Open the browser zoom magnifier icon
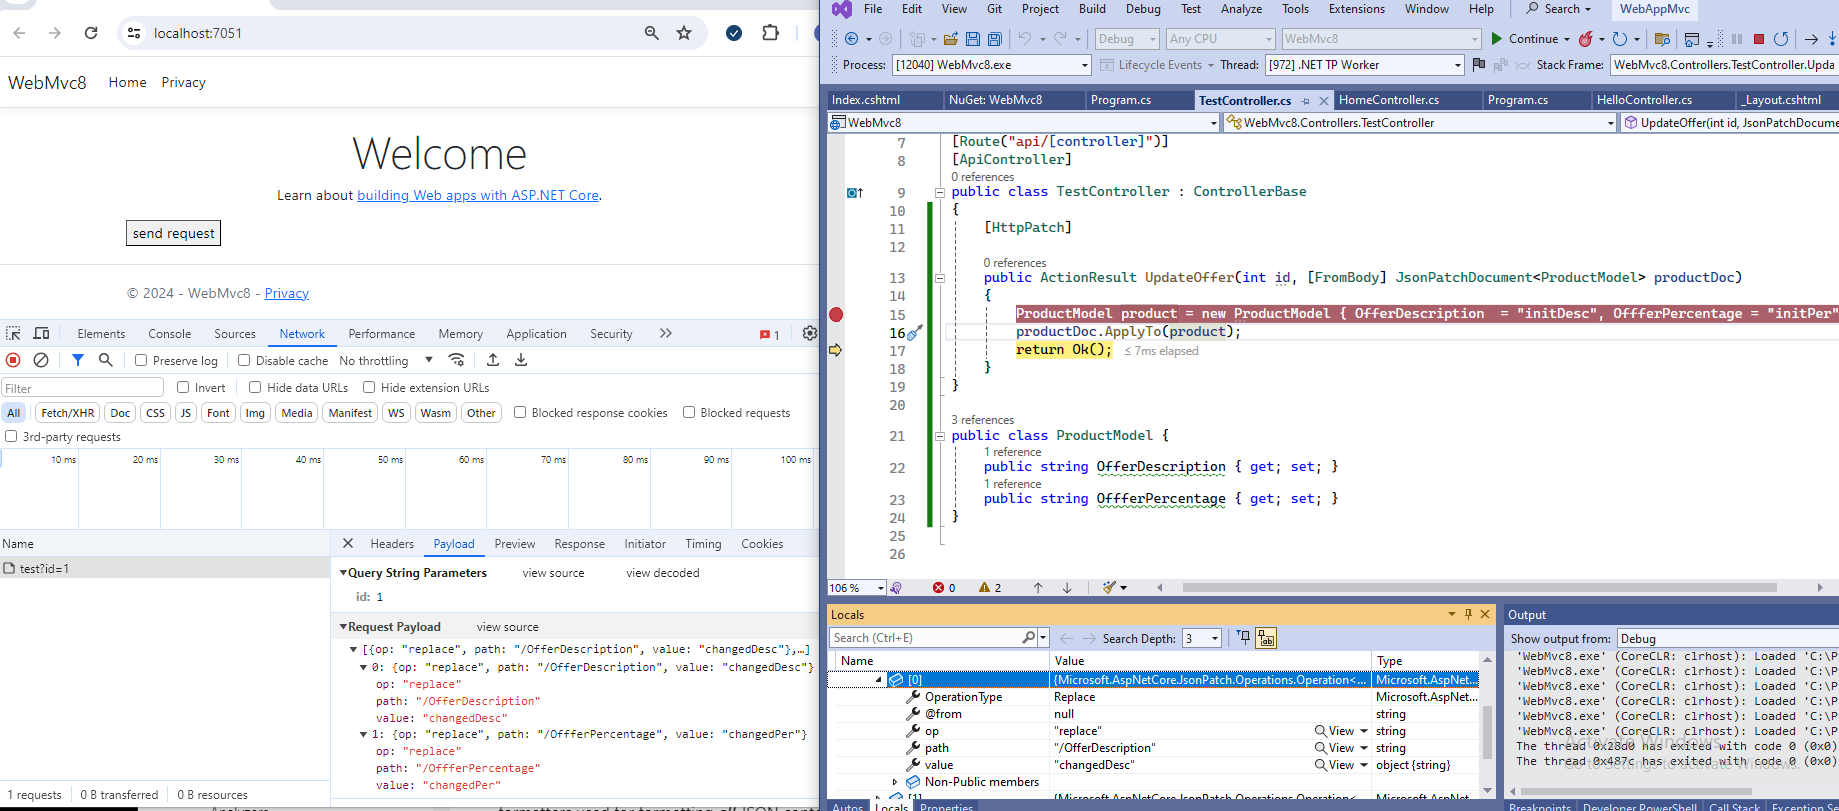Viewport: 1839px width, 811px height. pyautogui.click(x=652, y=33)
